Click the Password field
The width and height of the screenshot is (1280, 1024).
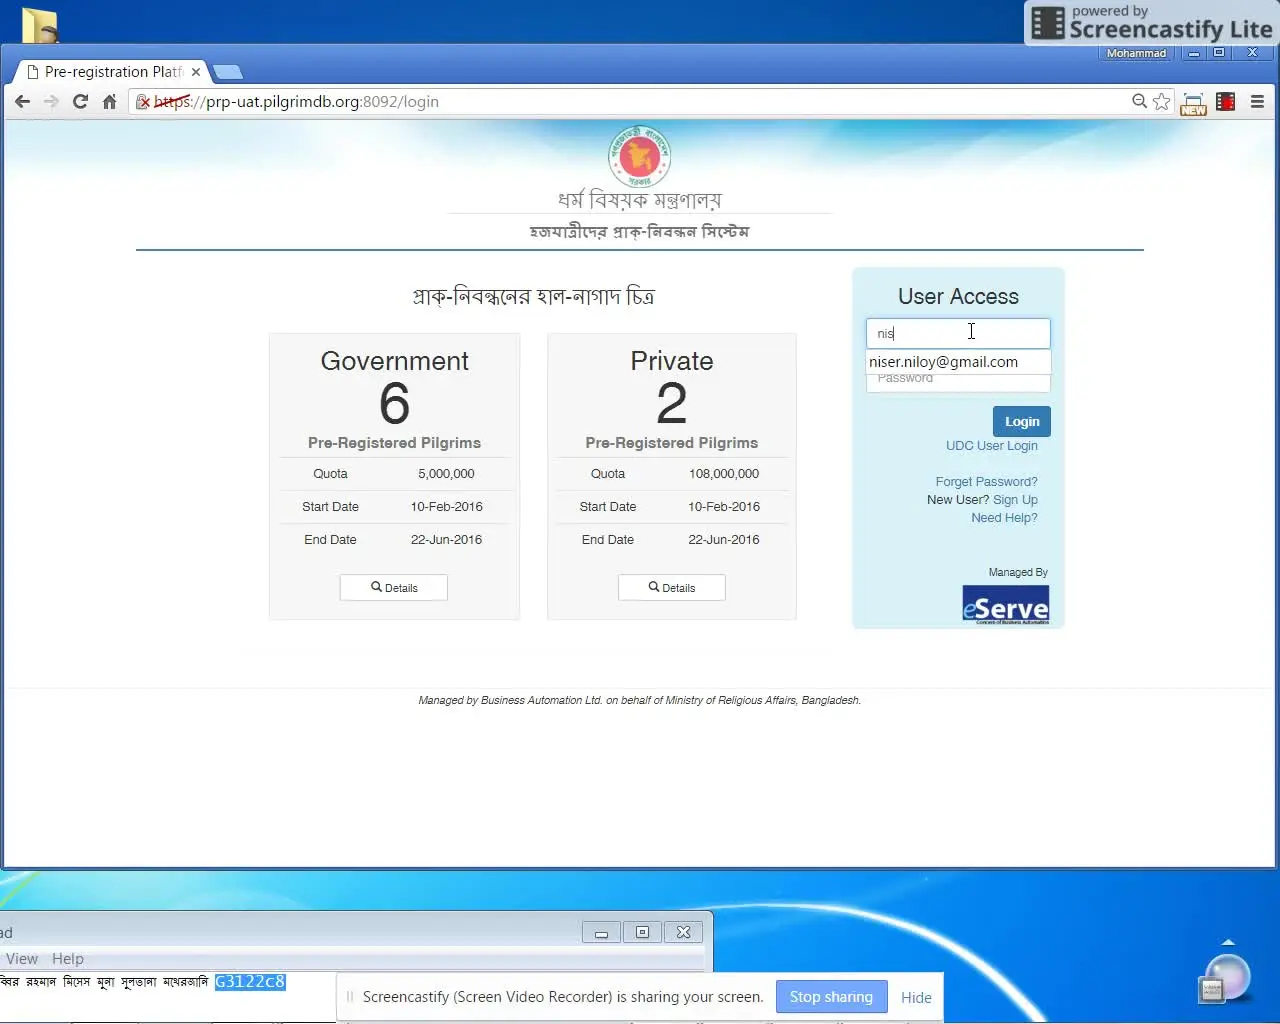[958, 383]
